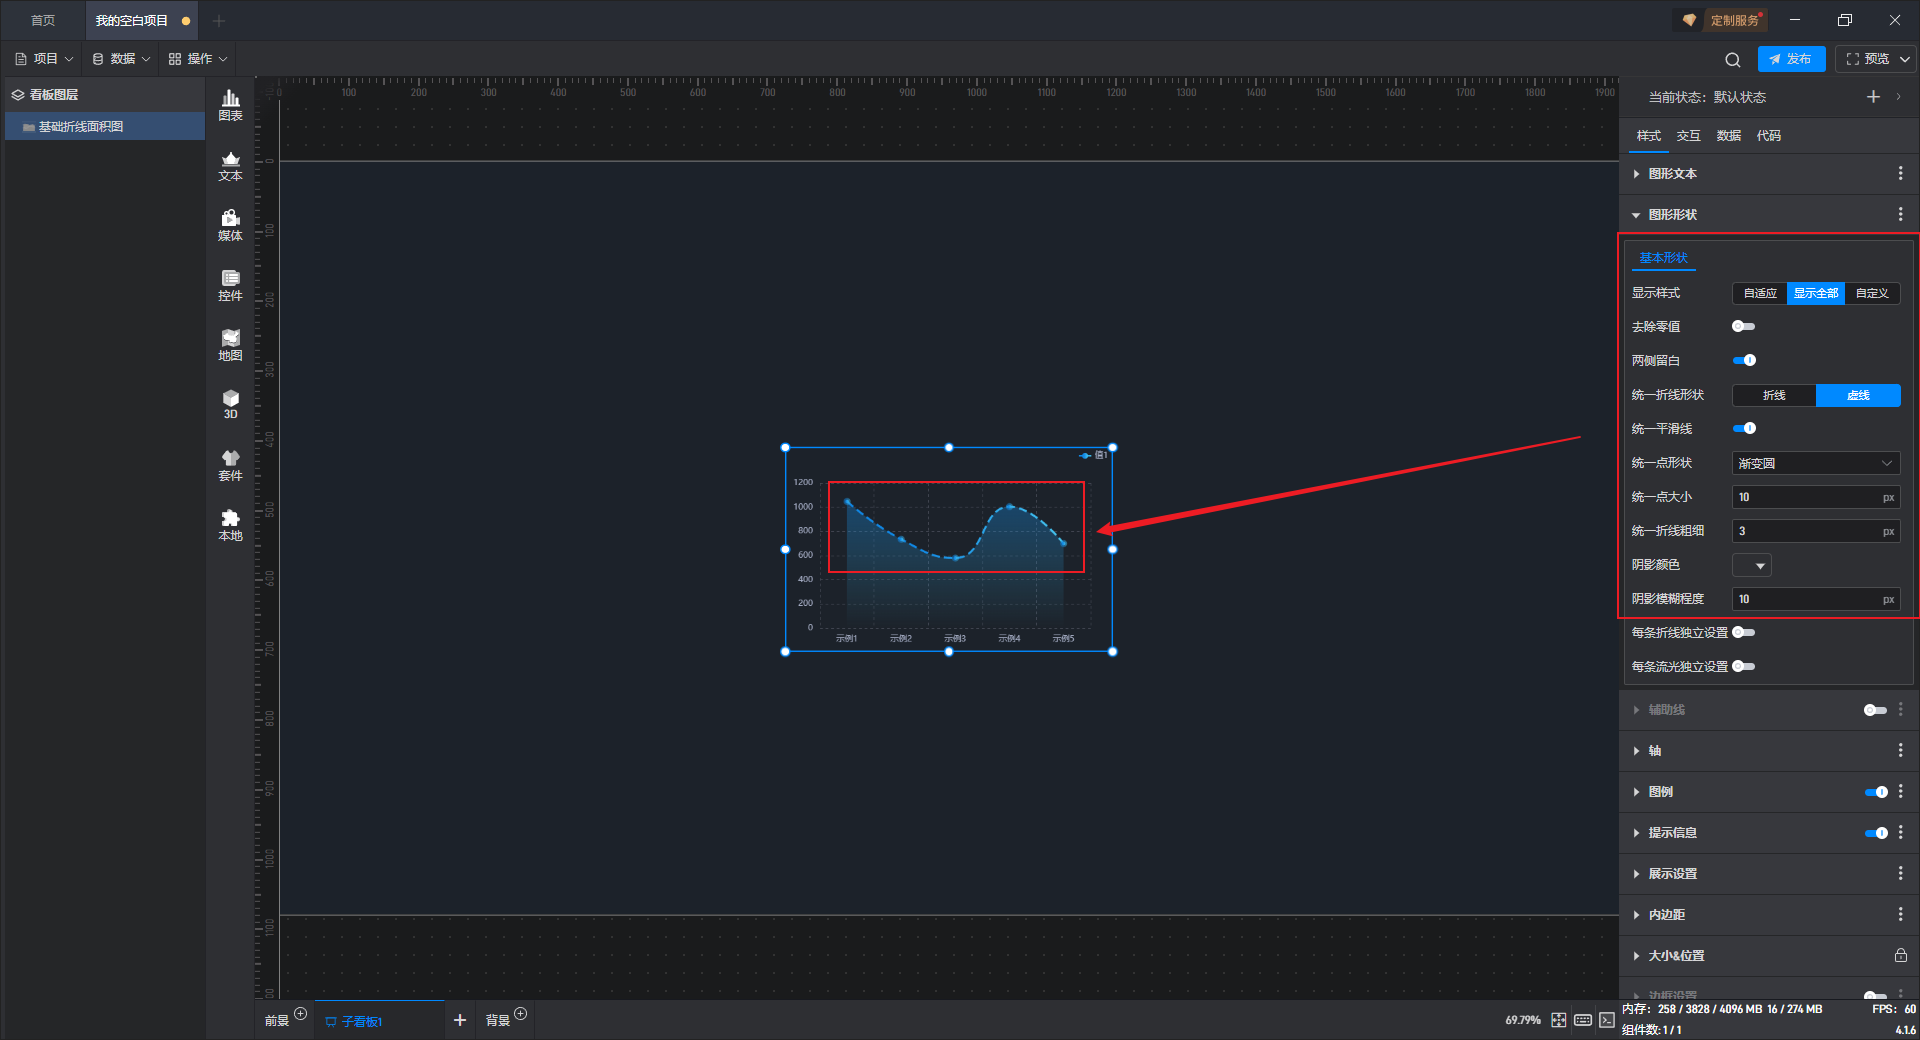Viewport: 1920px width, 1040px height.
Task: Open the 3D components icon
Action: (x=230, y=405)
